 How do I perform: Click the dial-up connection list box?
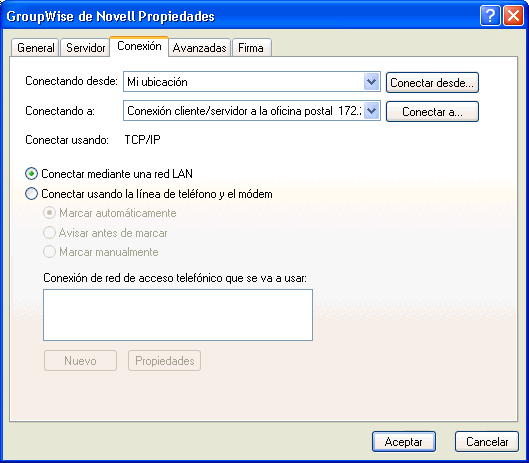[178, 315]
